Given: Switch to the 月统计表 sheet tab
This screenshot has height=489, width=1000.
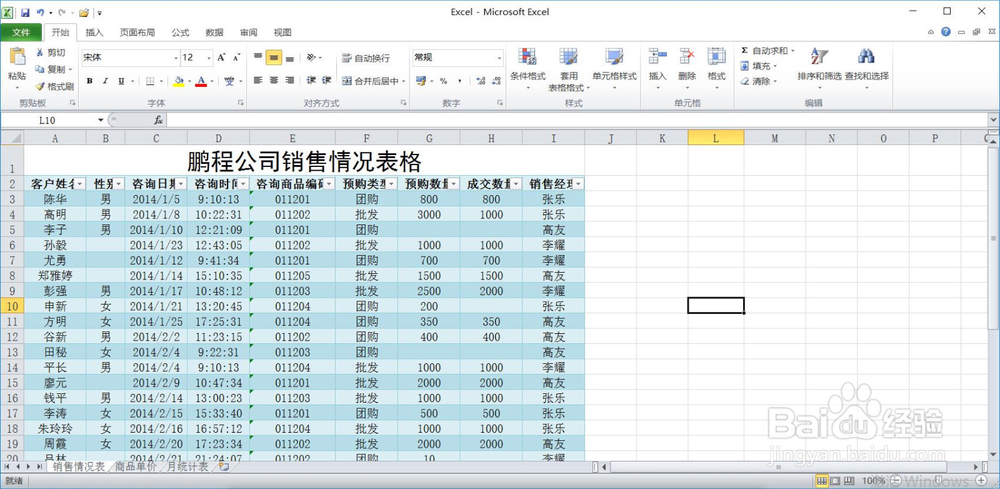Looking at the screenshot, I should click(x=188, y=467).
